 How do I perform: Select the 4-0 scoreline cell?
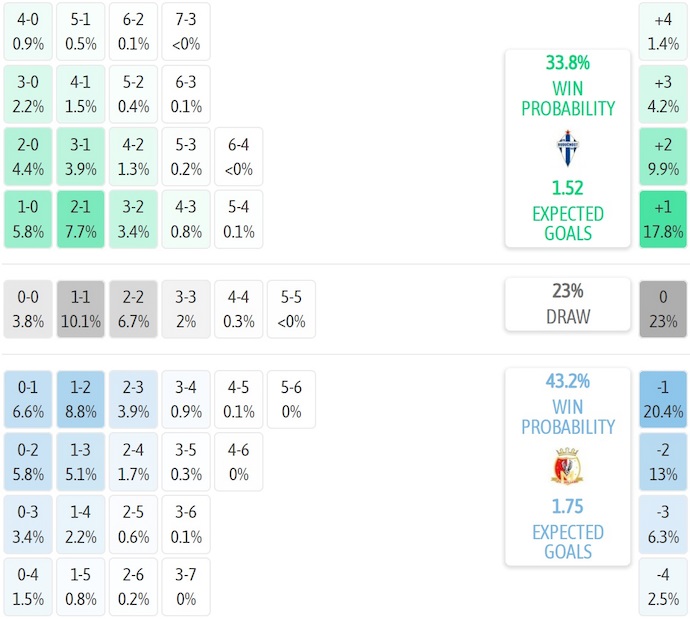28,30
